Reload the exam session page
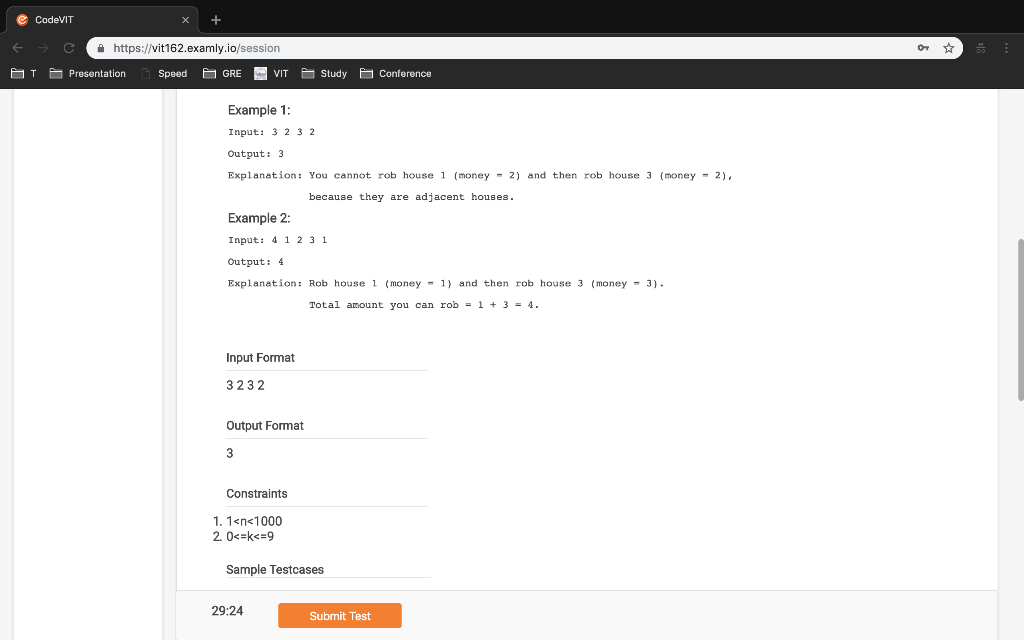The height and width of the screenshot is (640, 1024). (68, 47)
